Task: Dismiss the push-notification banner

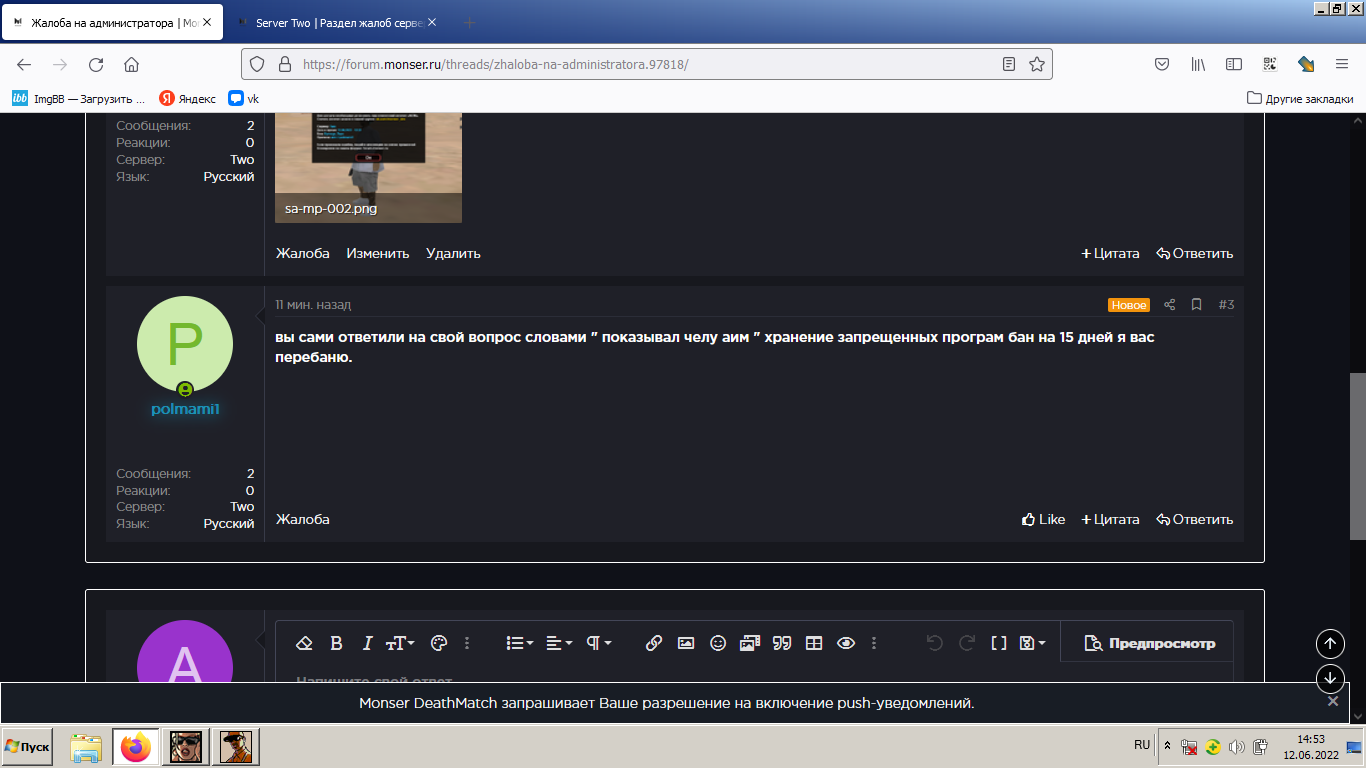Action: (x=1332, y=701)
